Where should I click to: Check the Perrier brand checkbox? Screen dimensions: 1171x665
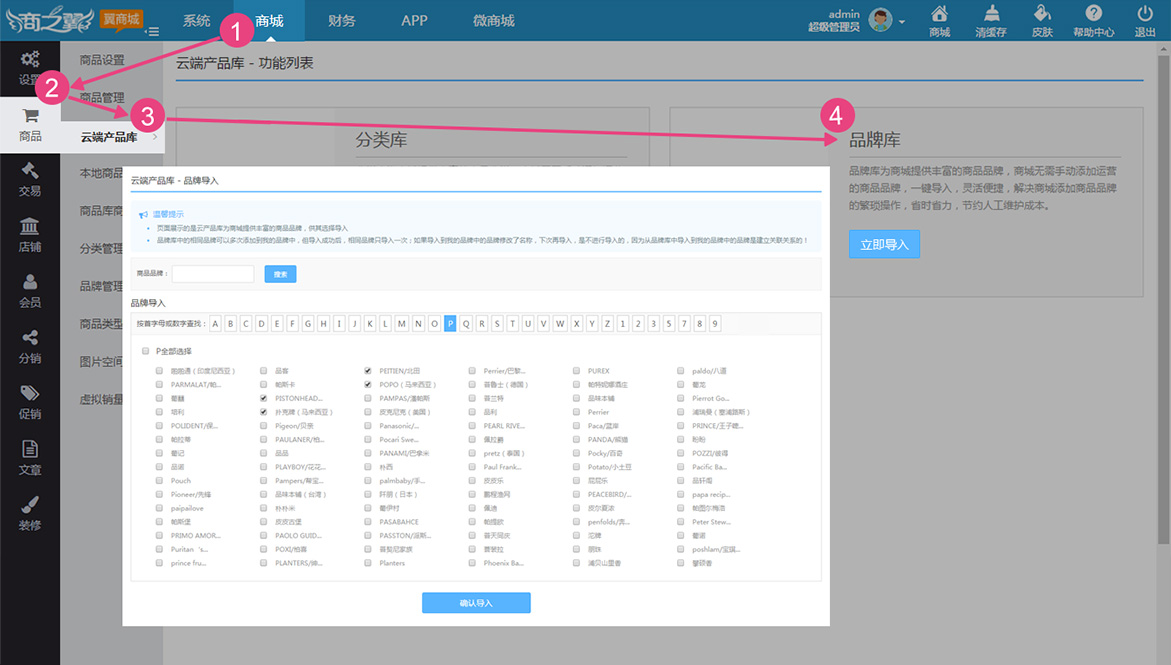pyautogui.click(x=577, y=412)
